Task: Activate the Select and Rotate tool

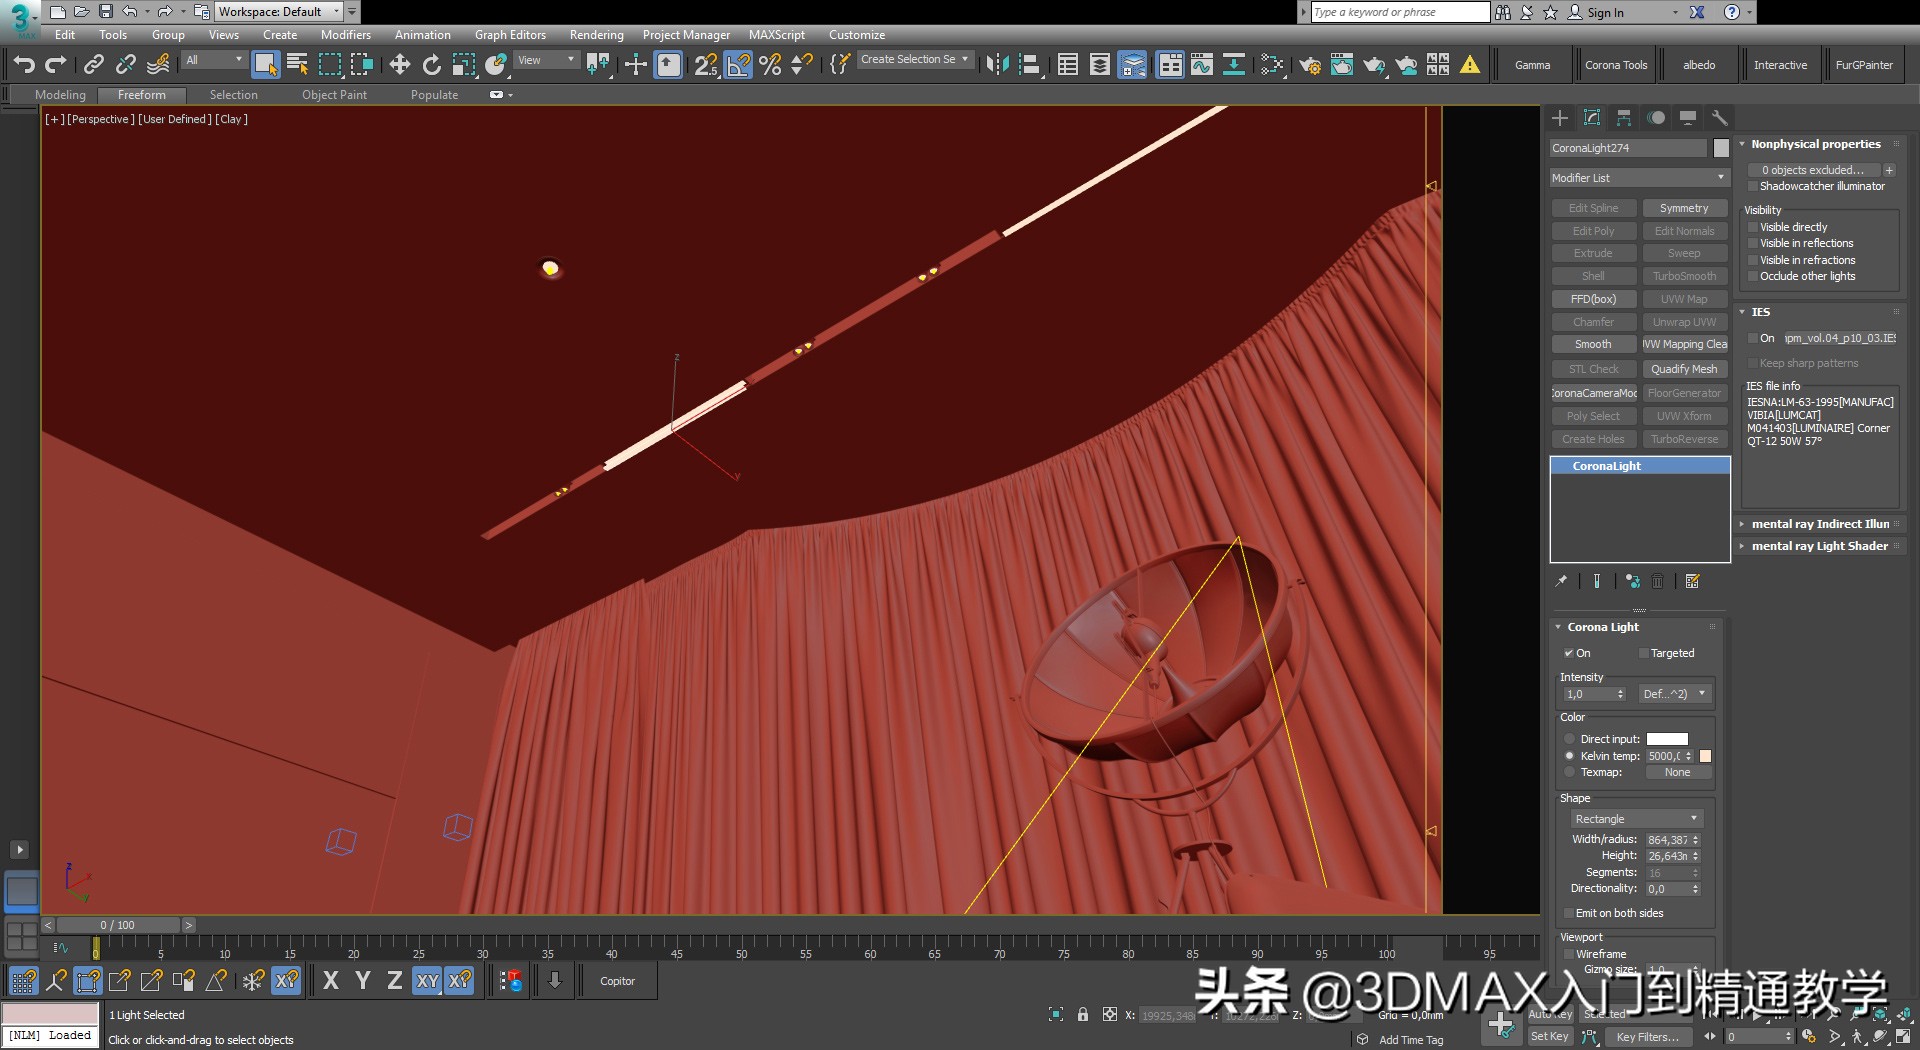Action: pyautogui.click(x=431, y=64)
